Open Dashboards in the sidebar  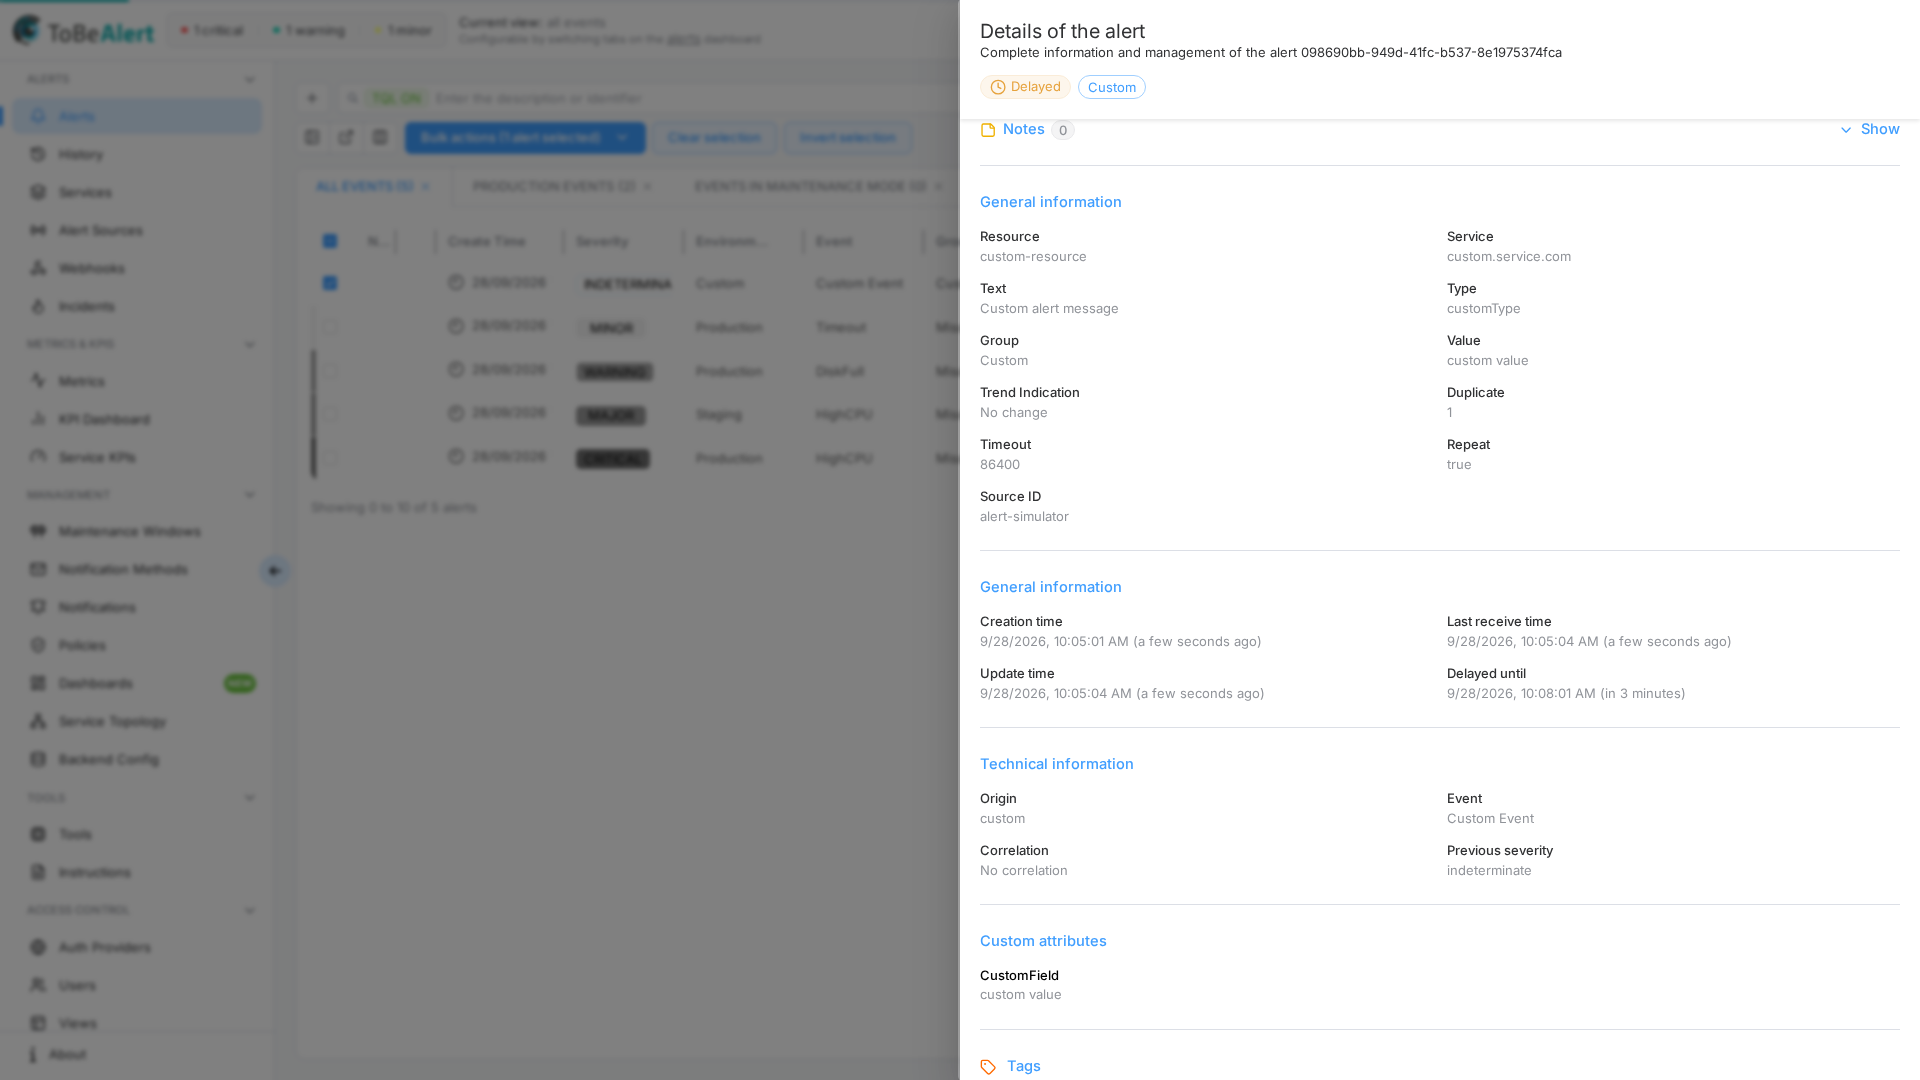click(136, 683)
